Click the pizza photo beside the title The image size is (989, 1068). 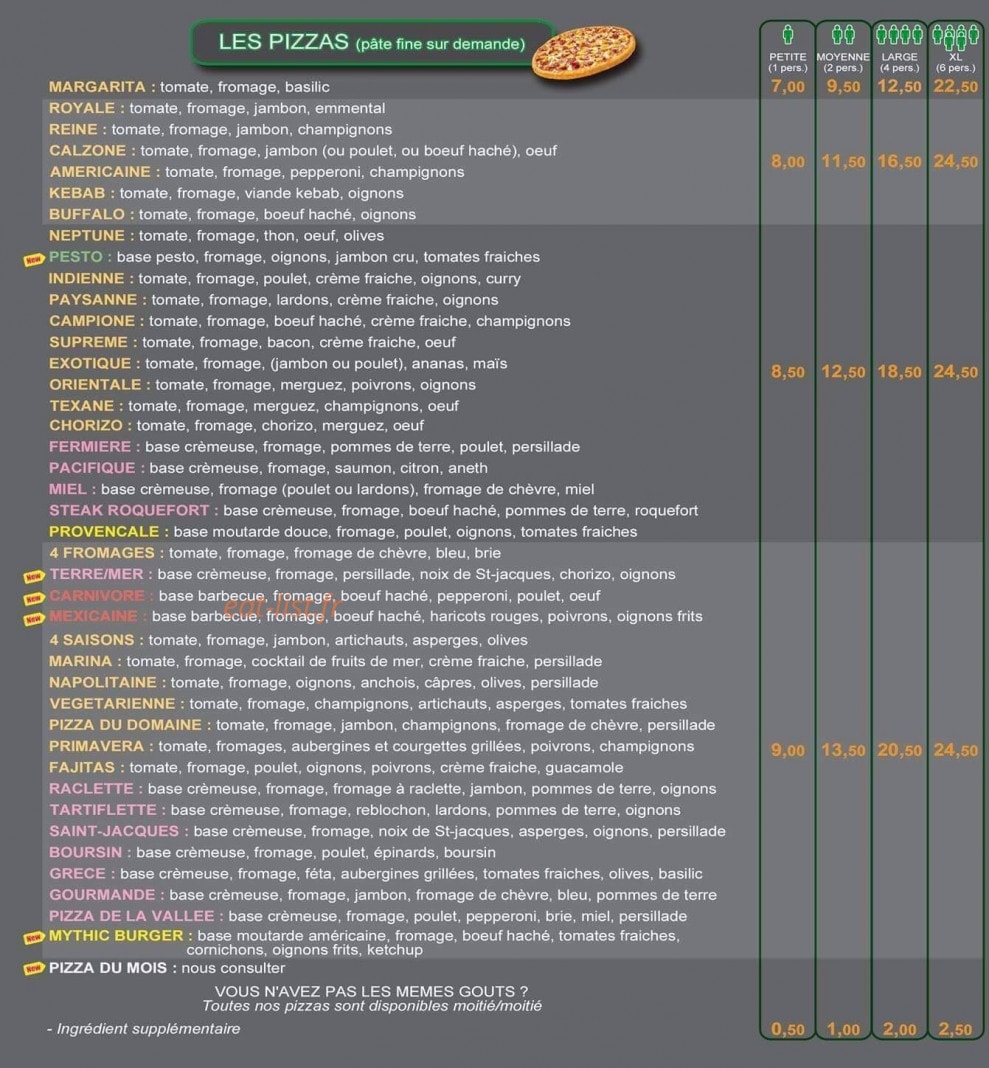point(584,52)
